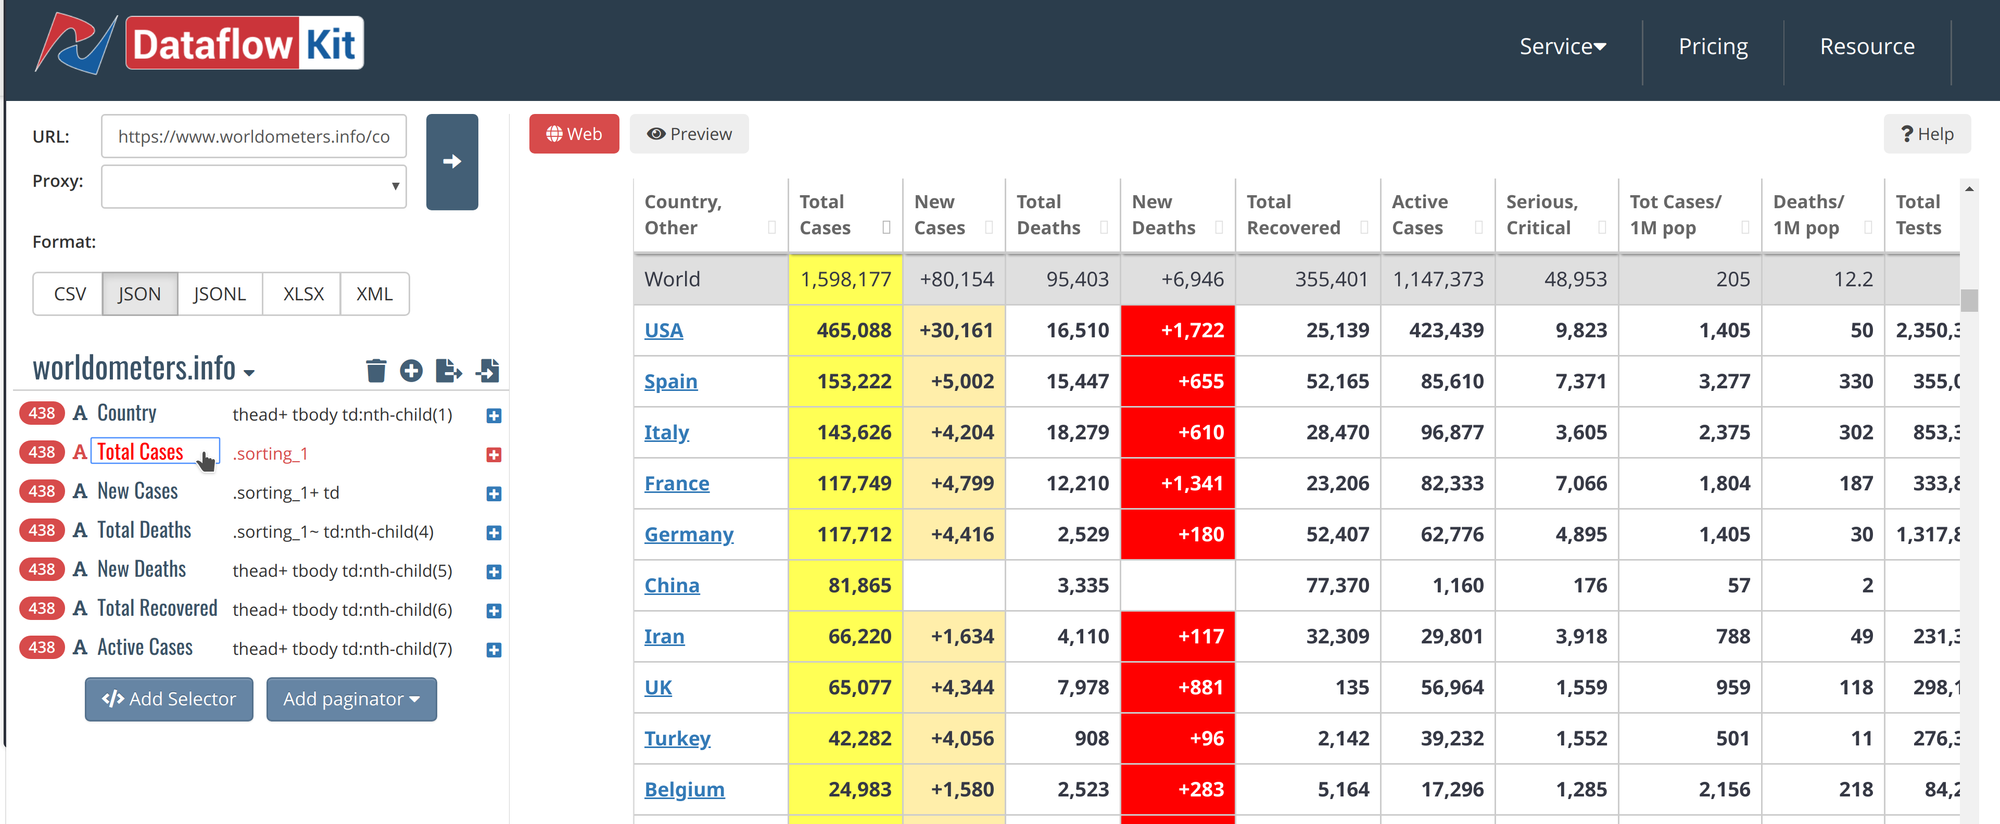Click the type 'A' icon of Total Cases selector
This screenshot has height=824, width=2000.
click(x=80, y=452)
